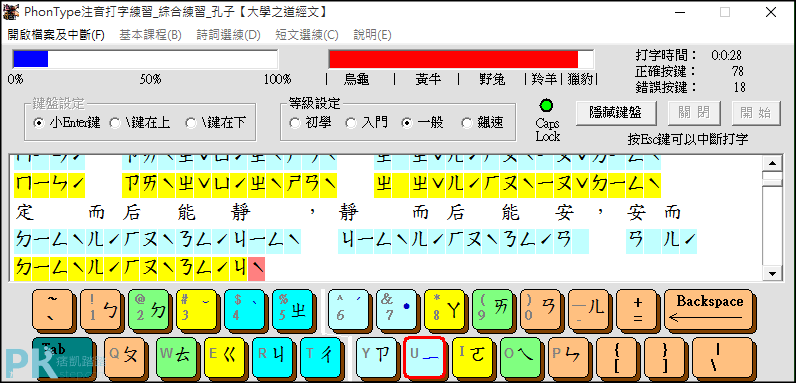The width and height of the screenshot is (796, 383).
Task: Open 基本課程(B) menu
Action: (x=150, y=35)
